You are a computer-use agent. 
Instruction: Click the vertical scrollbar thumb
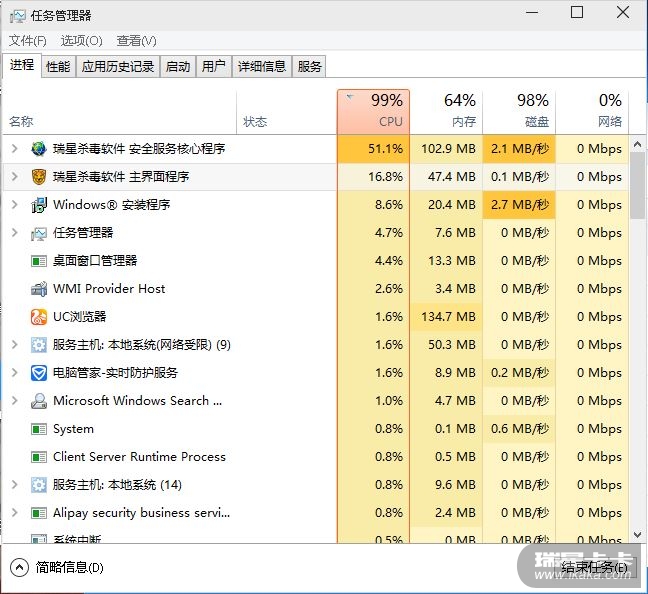pos(637,185)
